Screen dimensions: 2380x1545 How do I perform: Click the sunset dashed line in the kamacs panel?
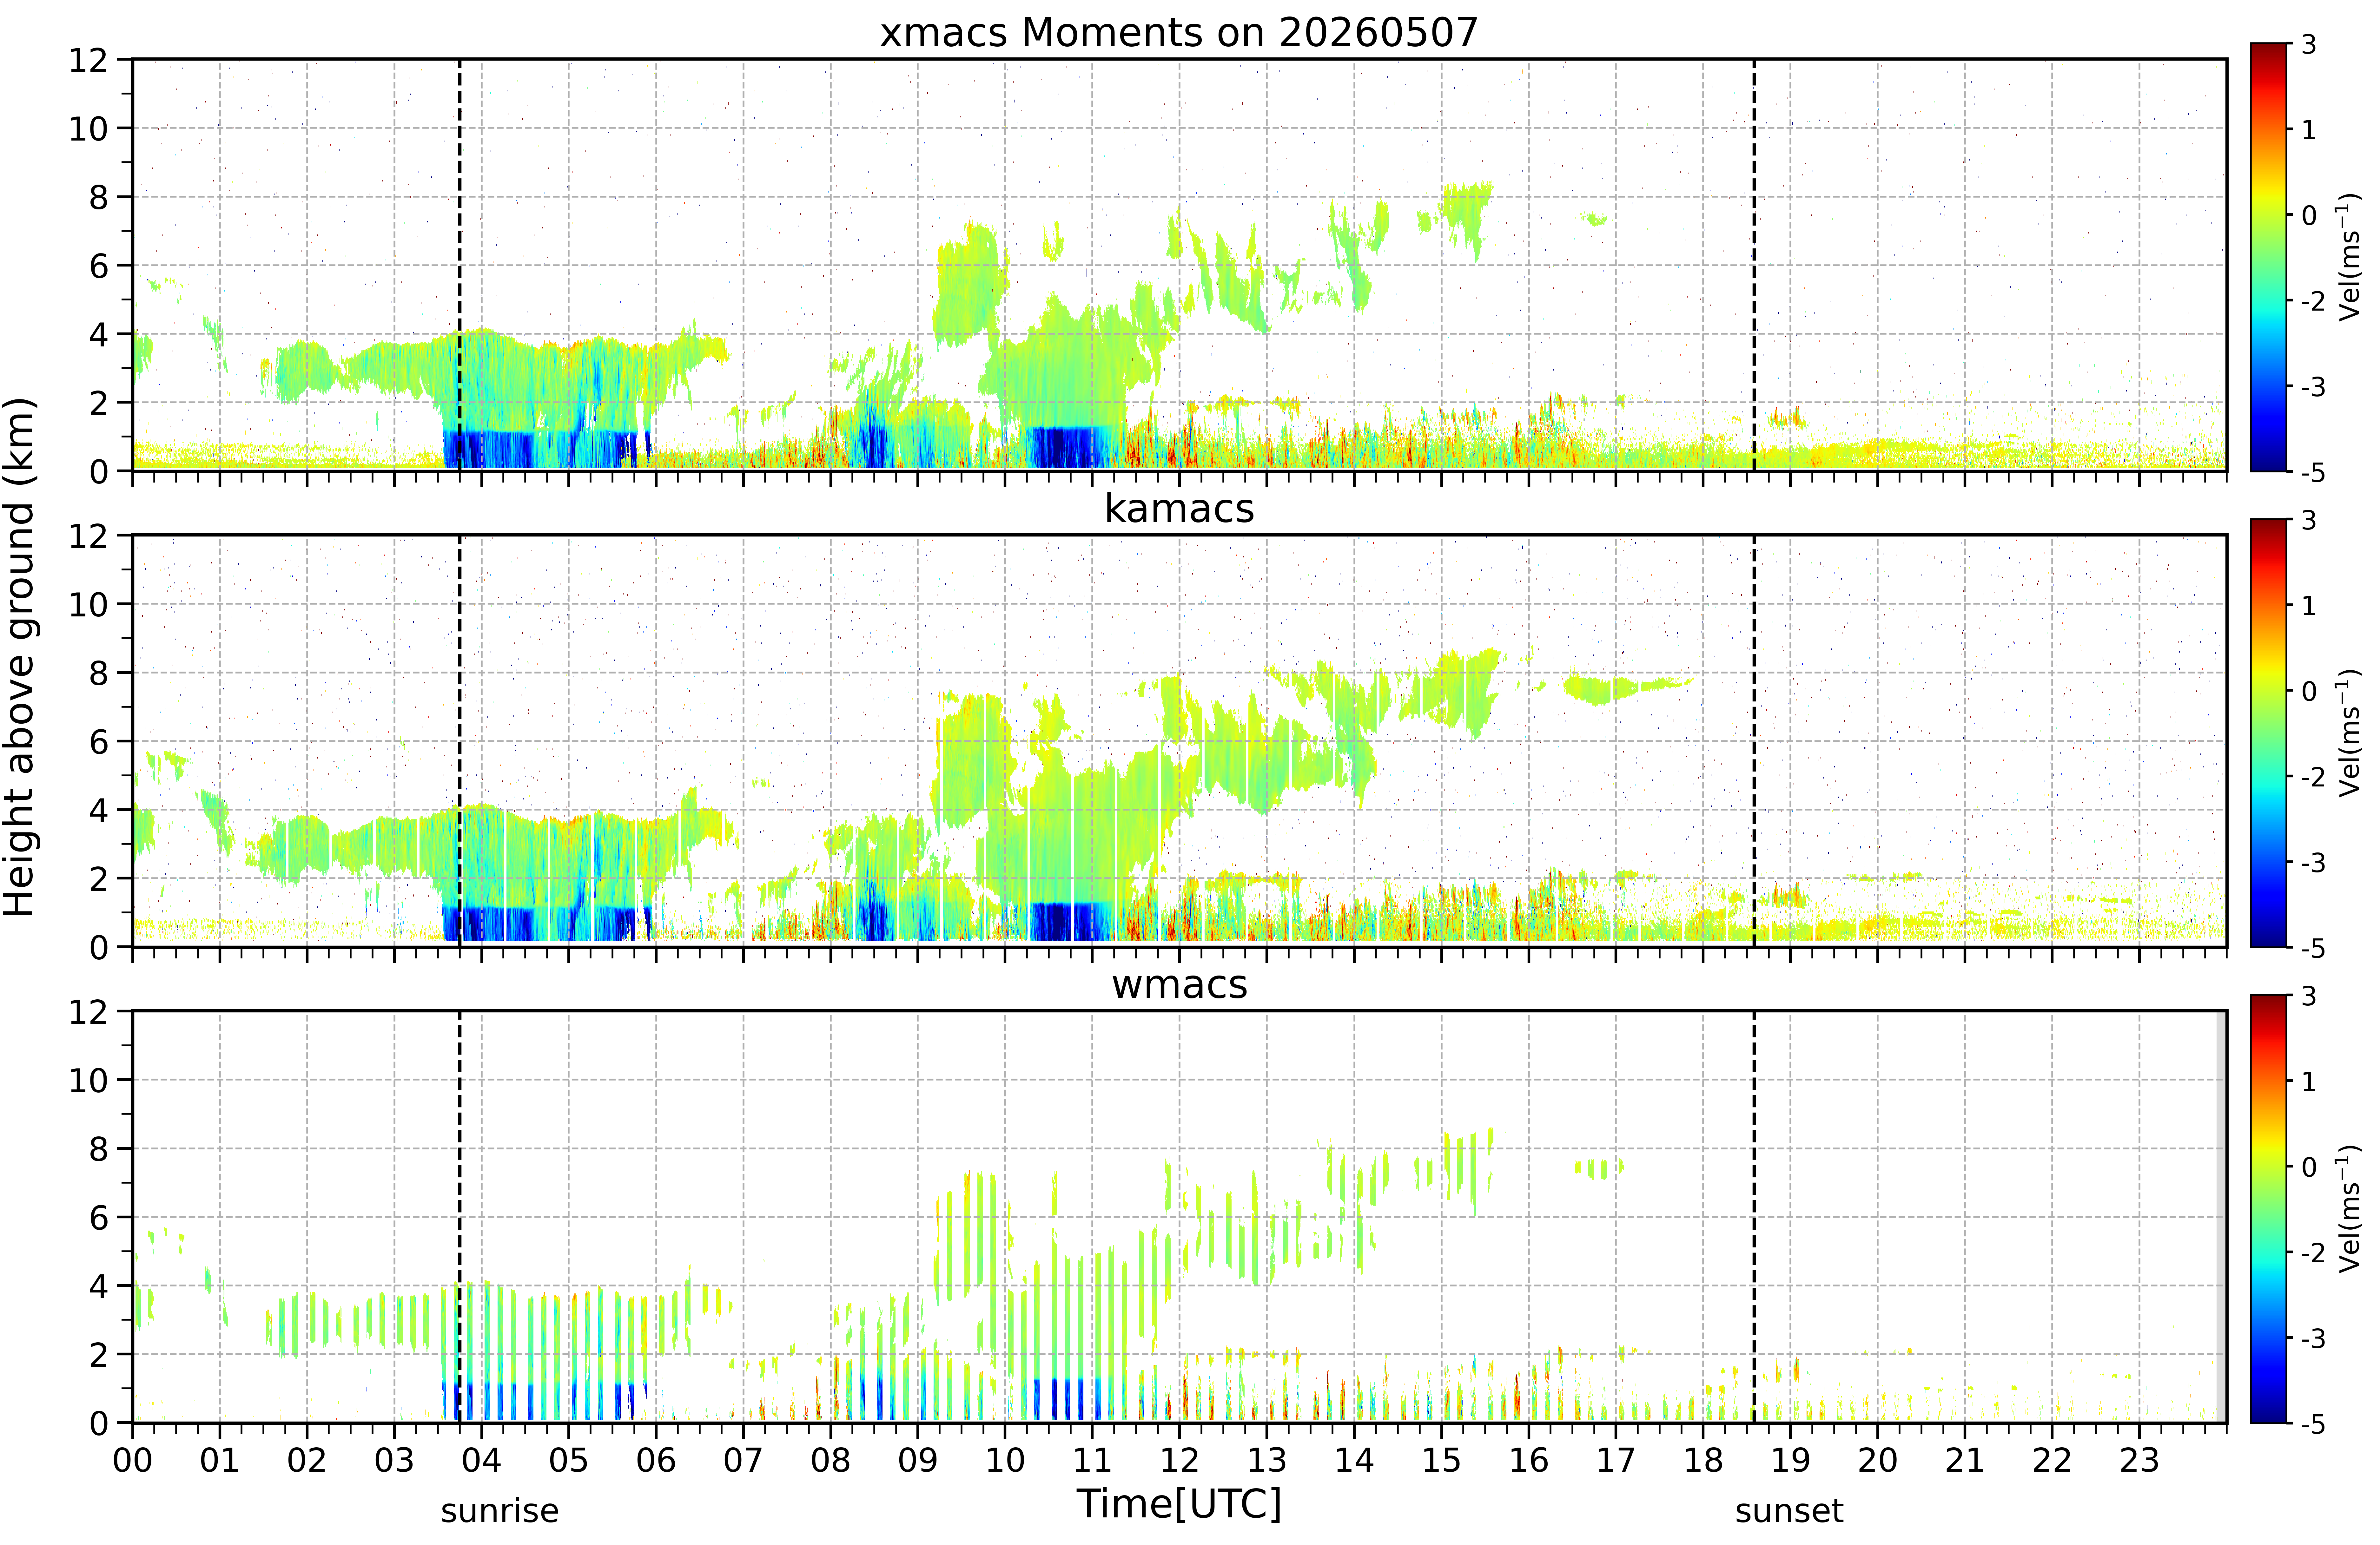(x=1754, y=741)
